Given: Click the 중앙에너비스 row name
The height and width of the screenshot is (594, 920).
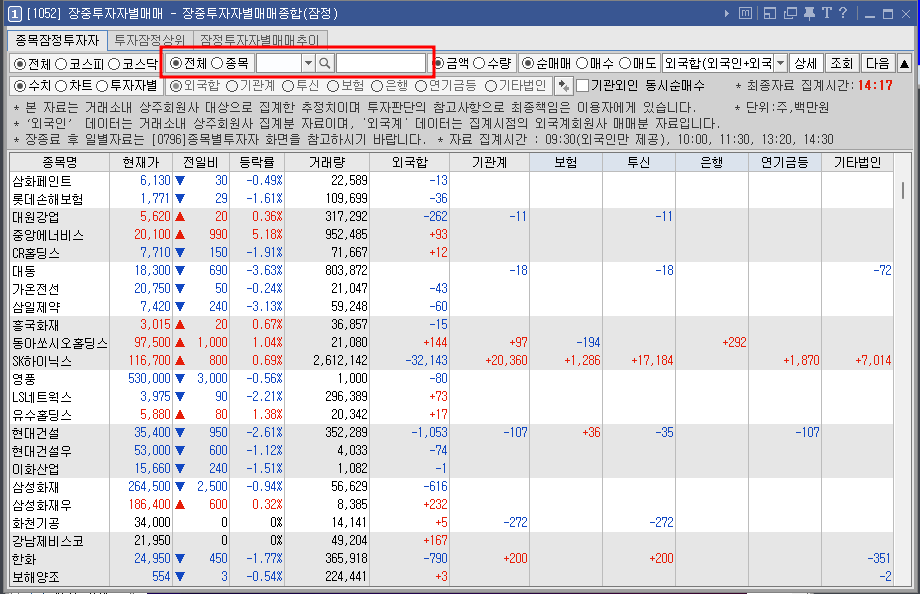Looking at the screenshot, I should click(48, 235).
